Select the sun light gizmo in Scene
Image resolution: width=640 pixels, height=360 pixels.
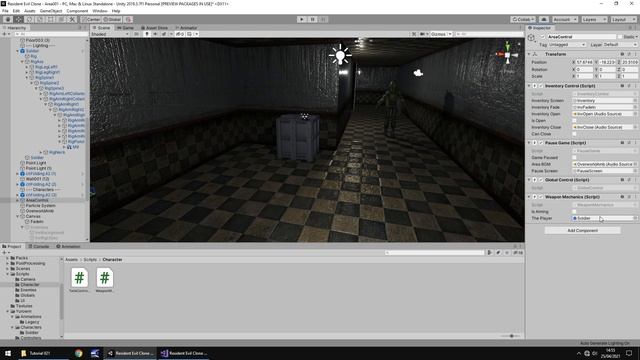coord(340,55)
